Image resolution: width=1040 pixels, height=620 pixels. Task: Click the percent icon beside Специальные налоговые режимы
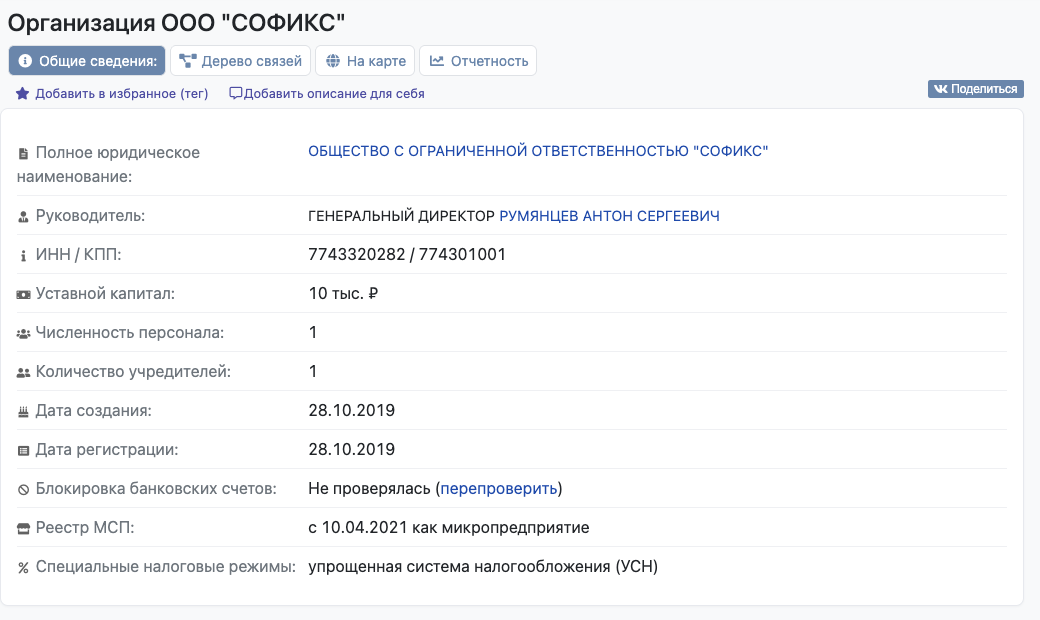pos(23,568)
